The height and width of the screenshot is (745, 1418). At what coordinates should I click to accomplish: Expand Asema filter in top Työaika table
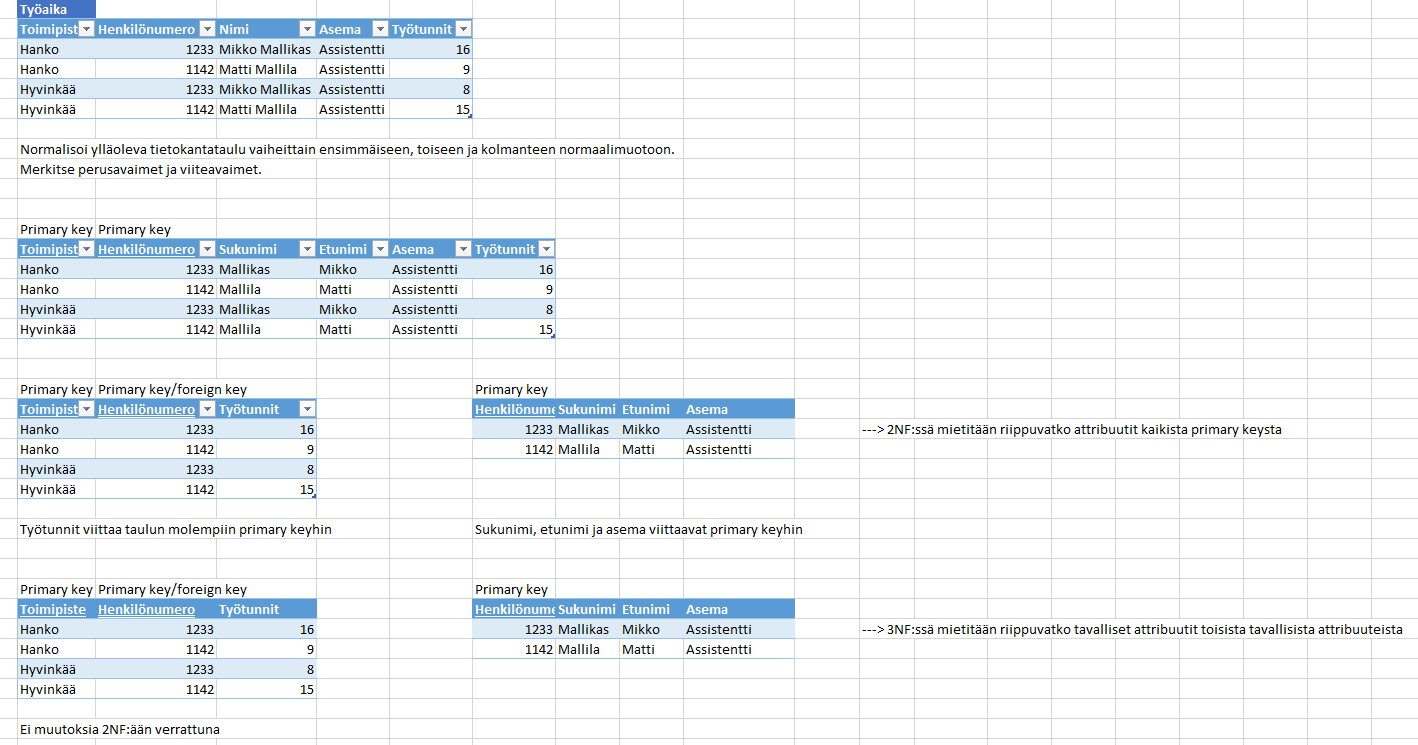tap(379, 29)
